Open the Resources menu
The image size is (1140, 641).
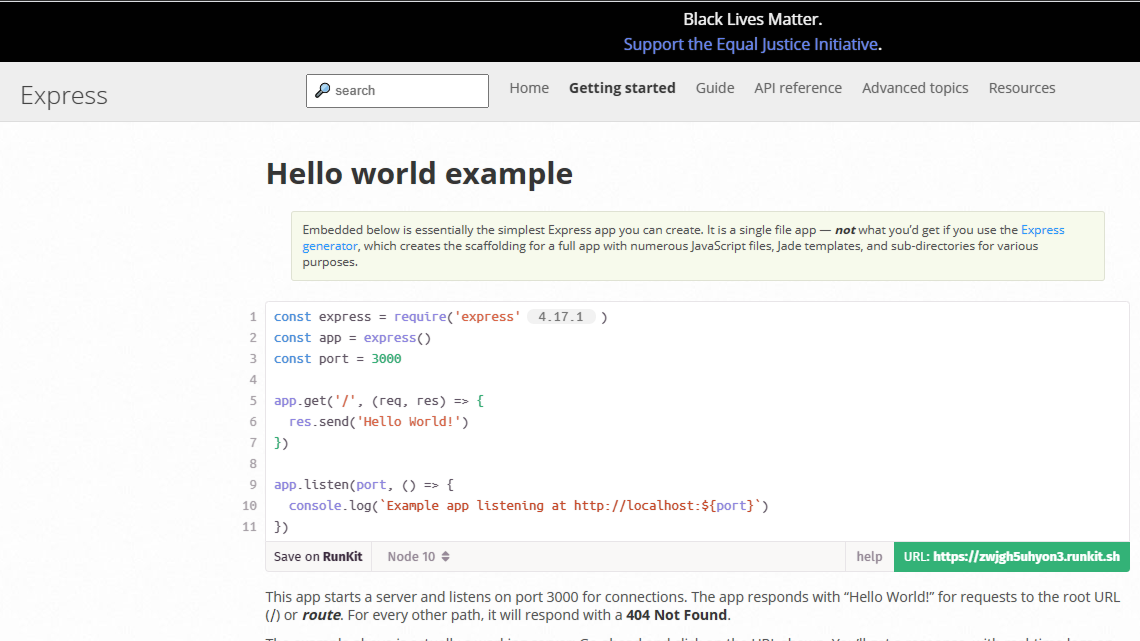(1022, 88)
